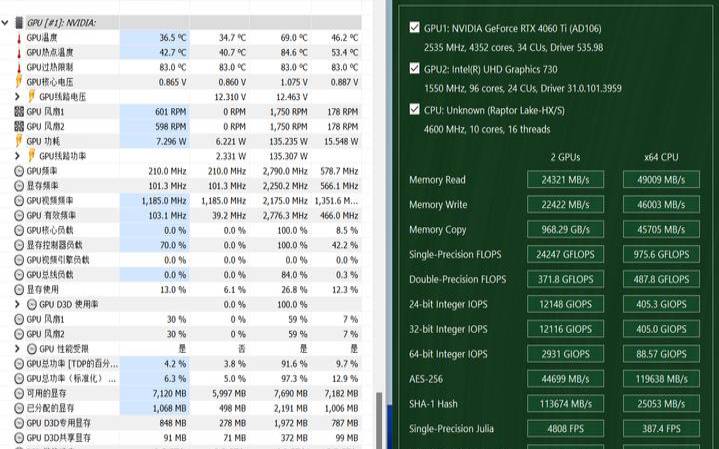The width and height of the screenshot is (719, 449).
Task: Click the round icon beside GPU总线负载
Action: pos(19,275)
